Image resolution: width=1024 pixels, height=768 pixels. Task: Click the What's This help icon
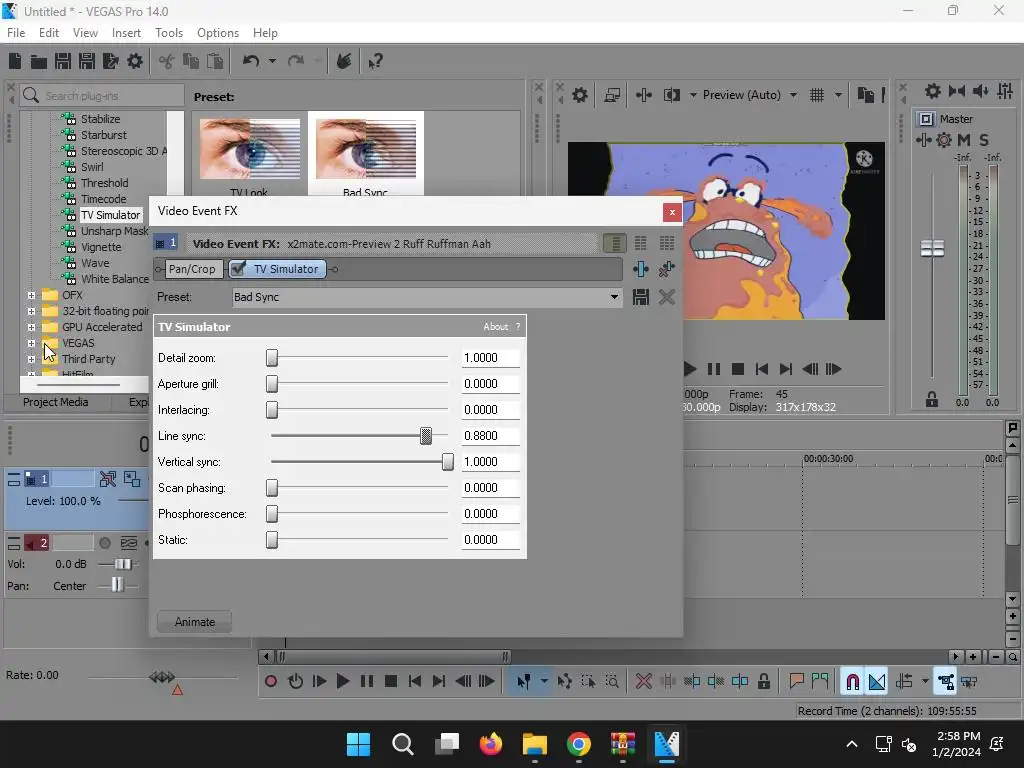coord(375,61)
